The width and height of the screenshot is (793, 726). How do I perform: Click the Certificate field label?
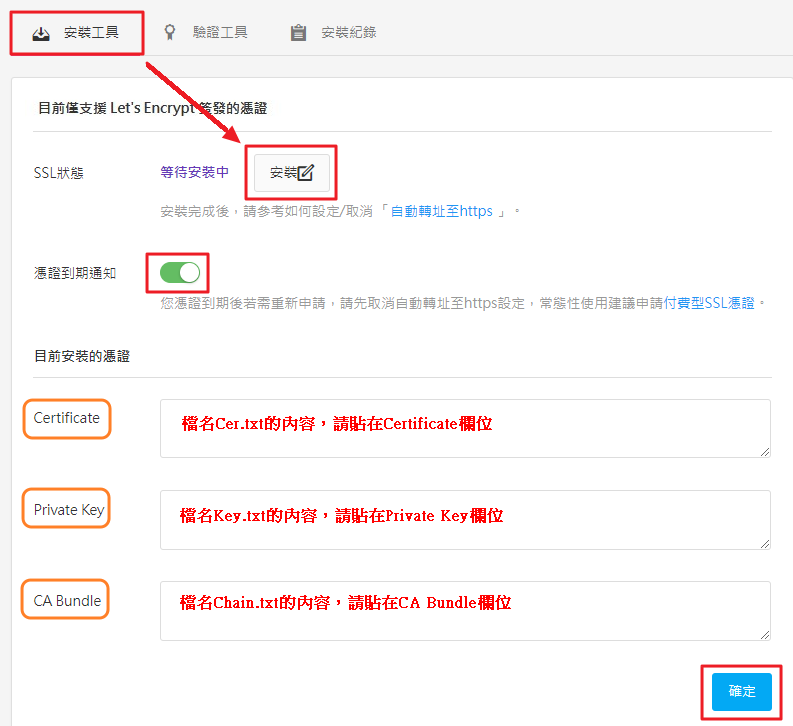66,418
